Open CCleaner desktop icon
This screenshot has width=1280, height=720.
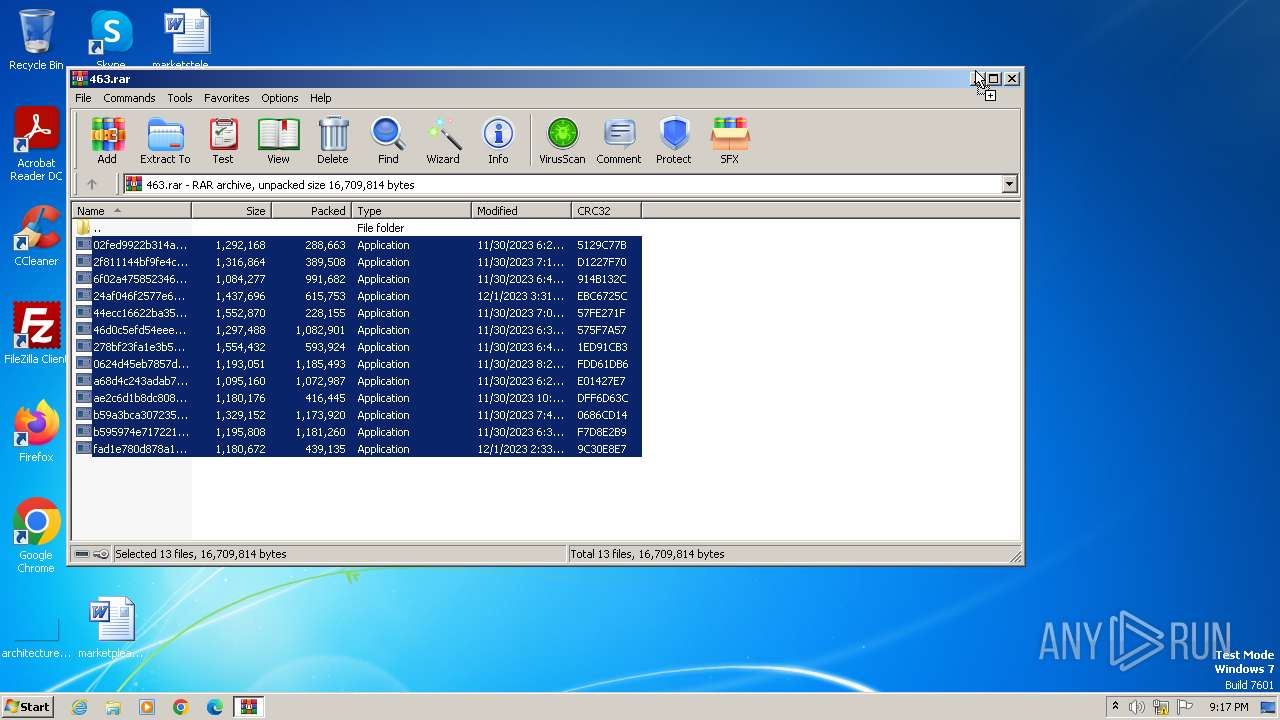coord(36,236)
